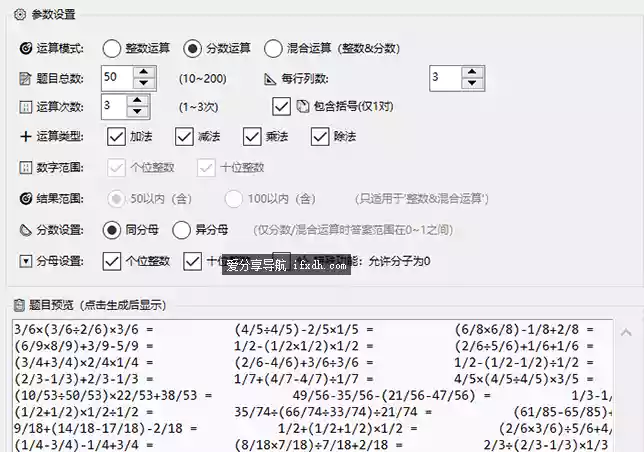The image size is (644, 452).
Task: Click preview problem 9/18+(14/18-17/18)-2/18
Action: pyautogui.click(x=106, y=428)
